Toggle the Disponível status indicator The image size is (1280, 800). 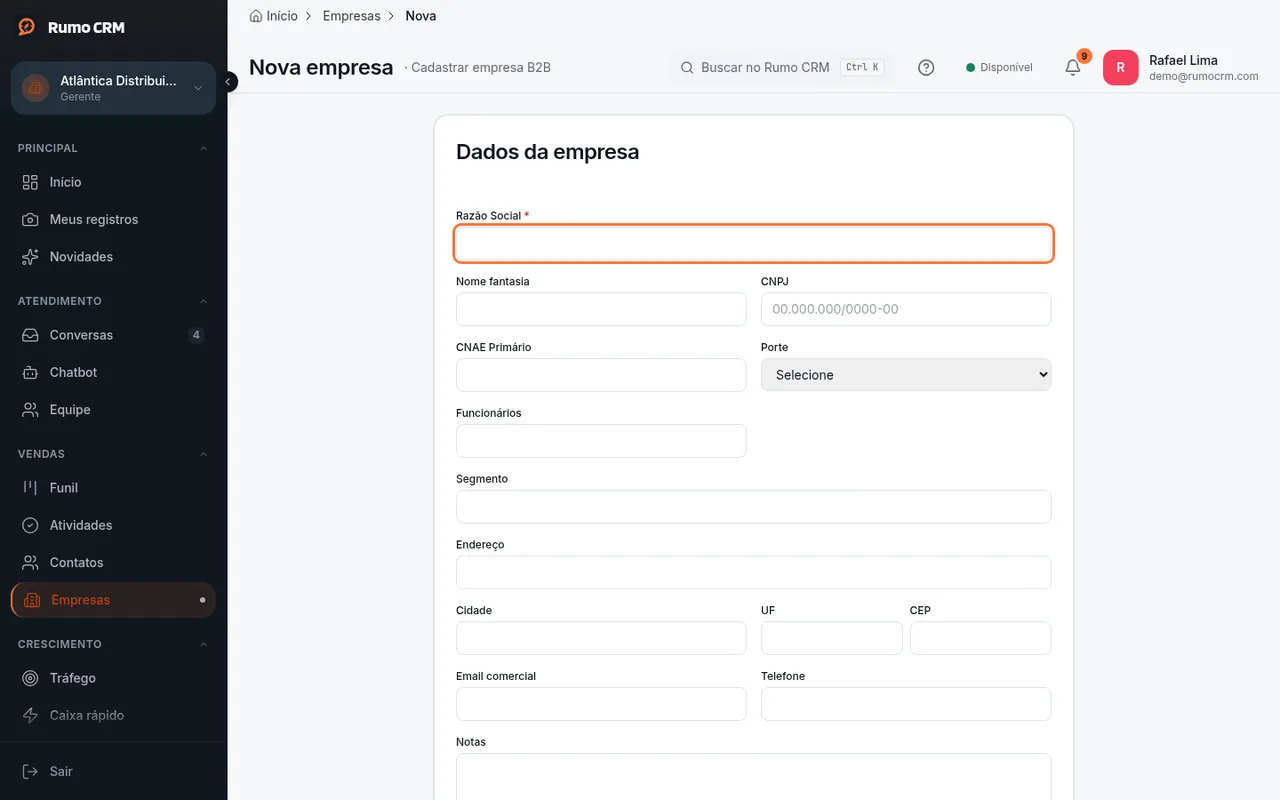click(x=999, y=68)
